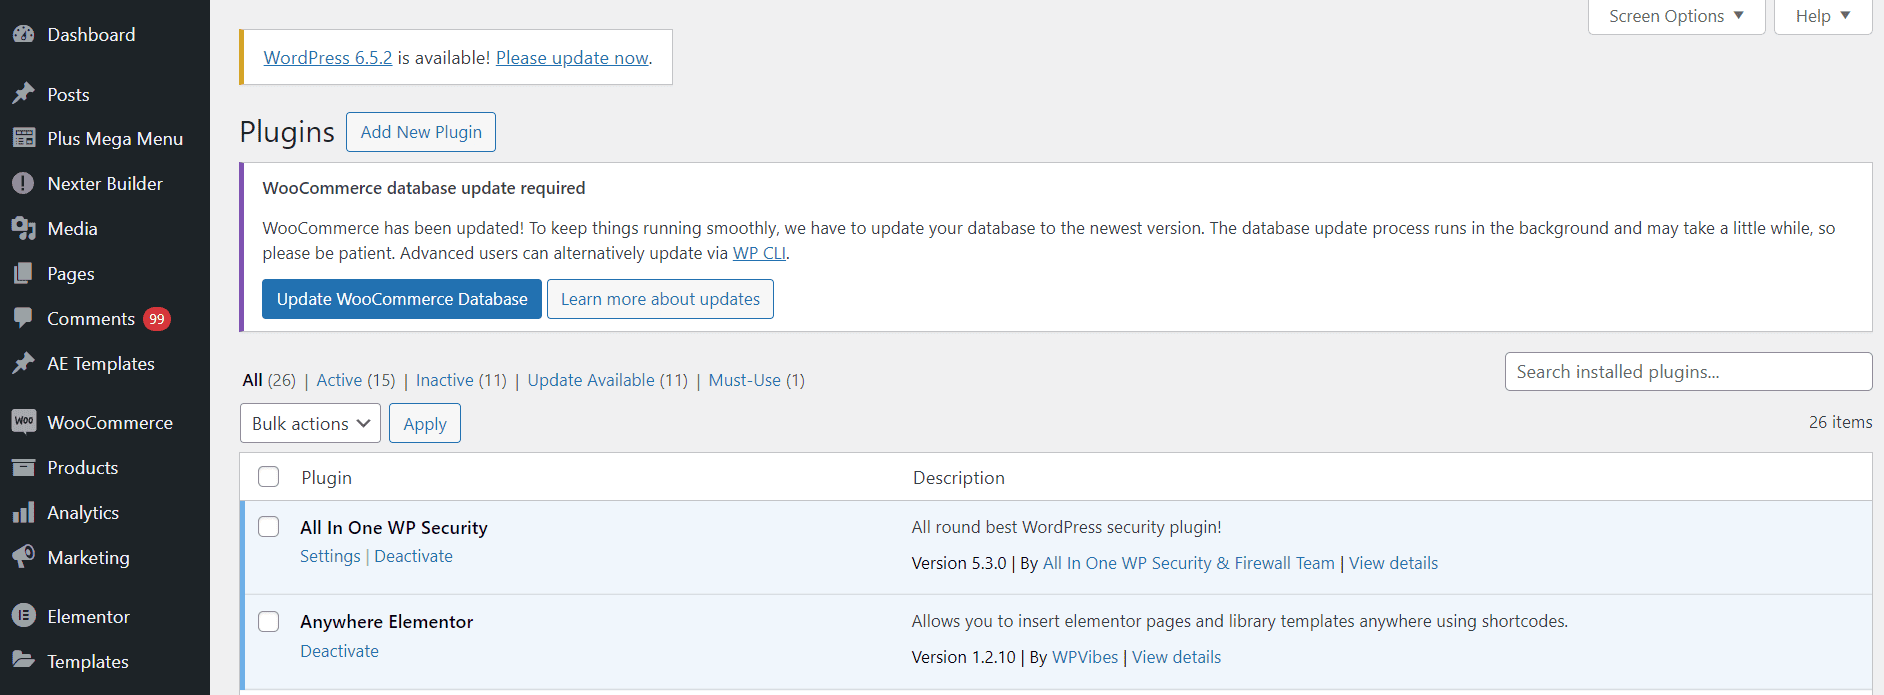
Task: Click the Please update now link
Action: click(572, 58)
